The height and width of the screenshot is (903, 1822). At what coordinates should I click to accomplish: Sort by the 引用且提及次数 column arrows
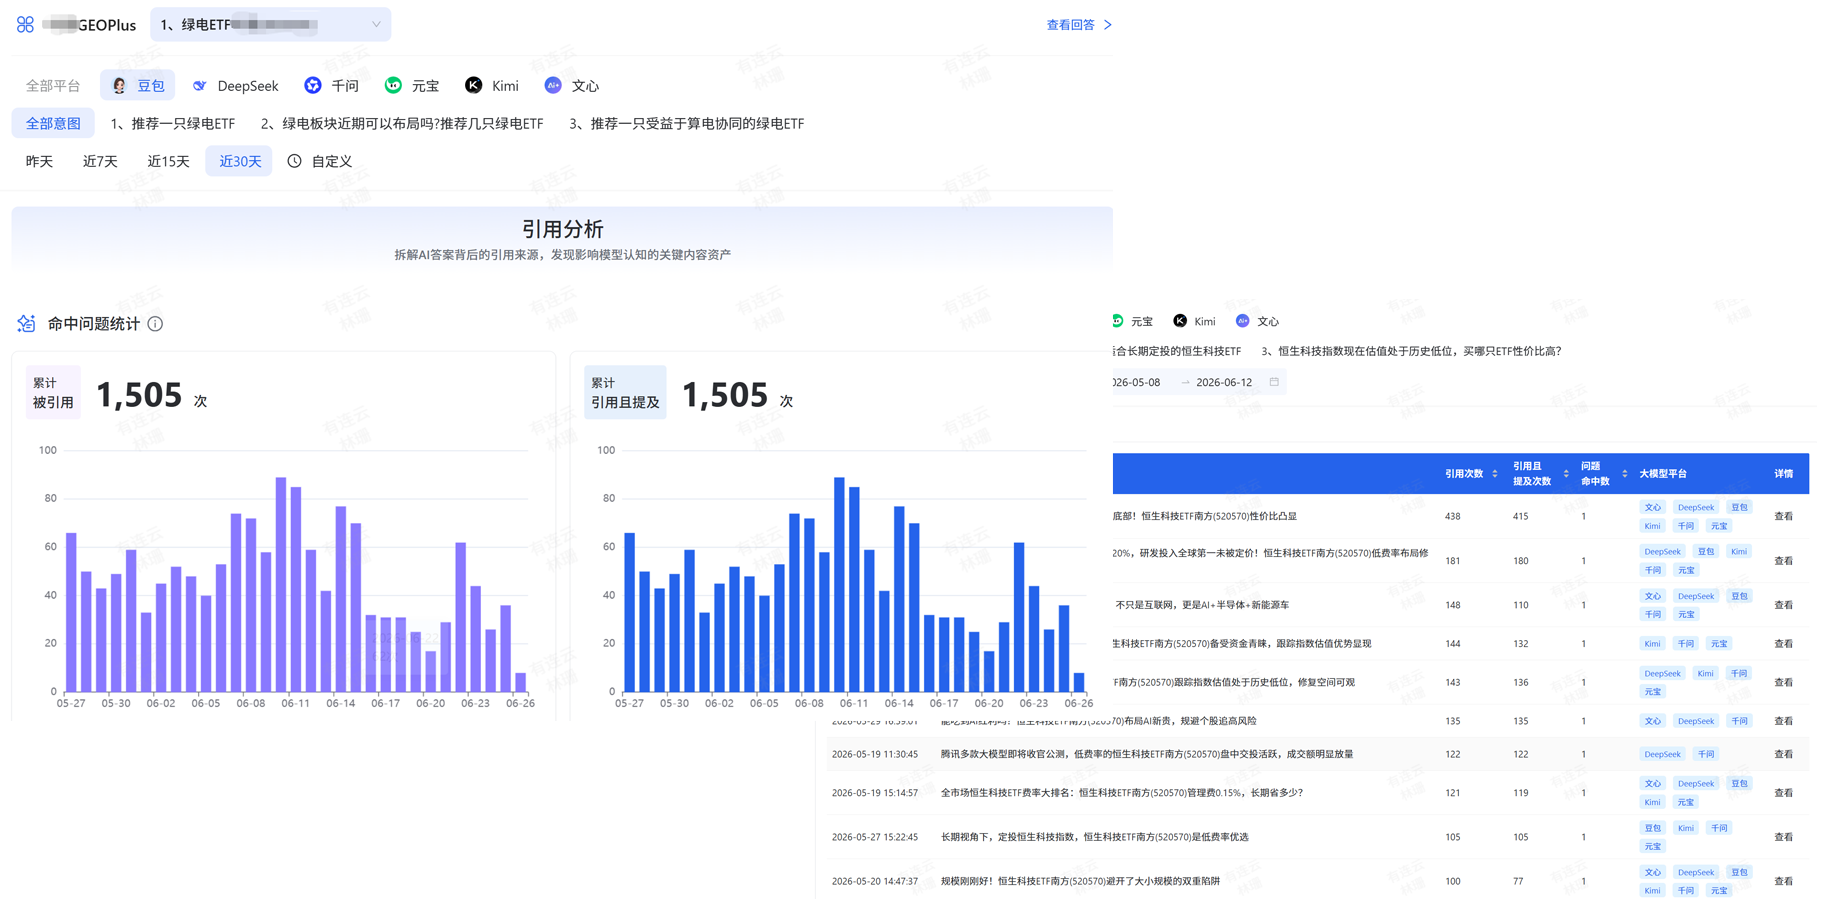click(x=1566, y=474)
